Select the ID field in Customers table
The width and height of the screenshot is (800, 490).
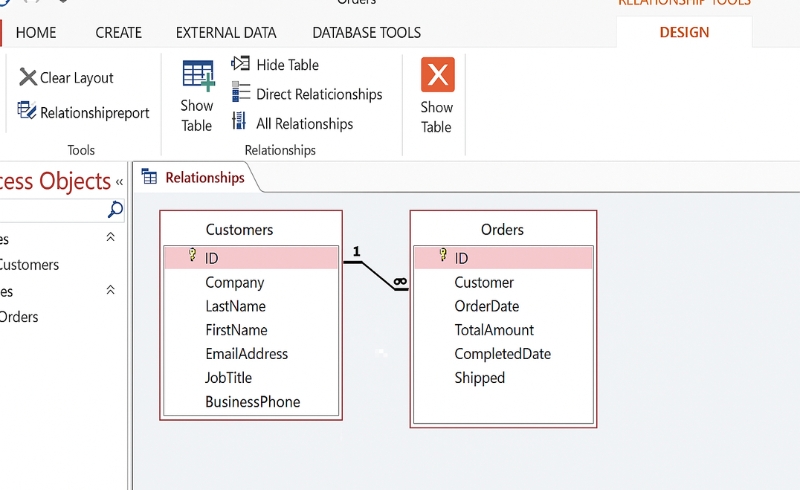pyautogui.click(x=251, y=258)
